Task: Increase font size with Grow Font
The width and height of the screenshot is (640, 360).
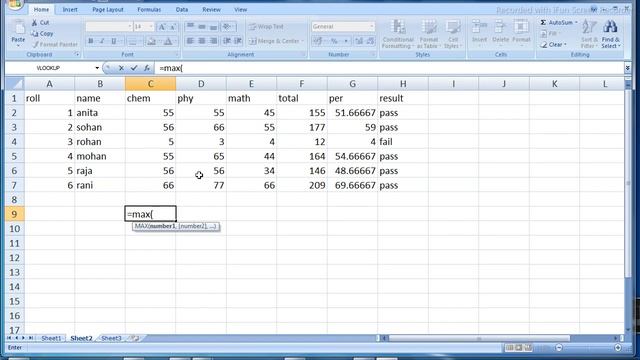Action: (162, 27)
